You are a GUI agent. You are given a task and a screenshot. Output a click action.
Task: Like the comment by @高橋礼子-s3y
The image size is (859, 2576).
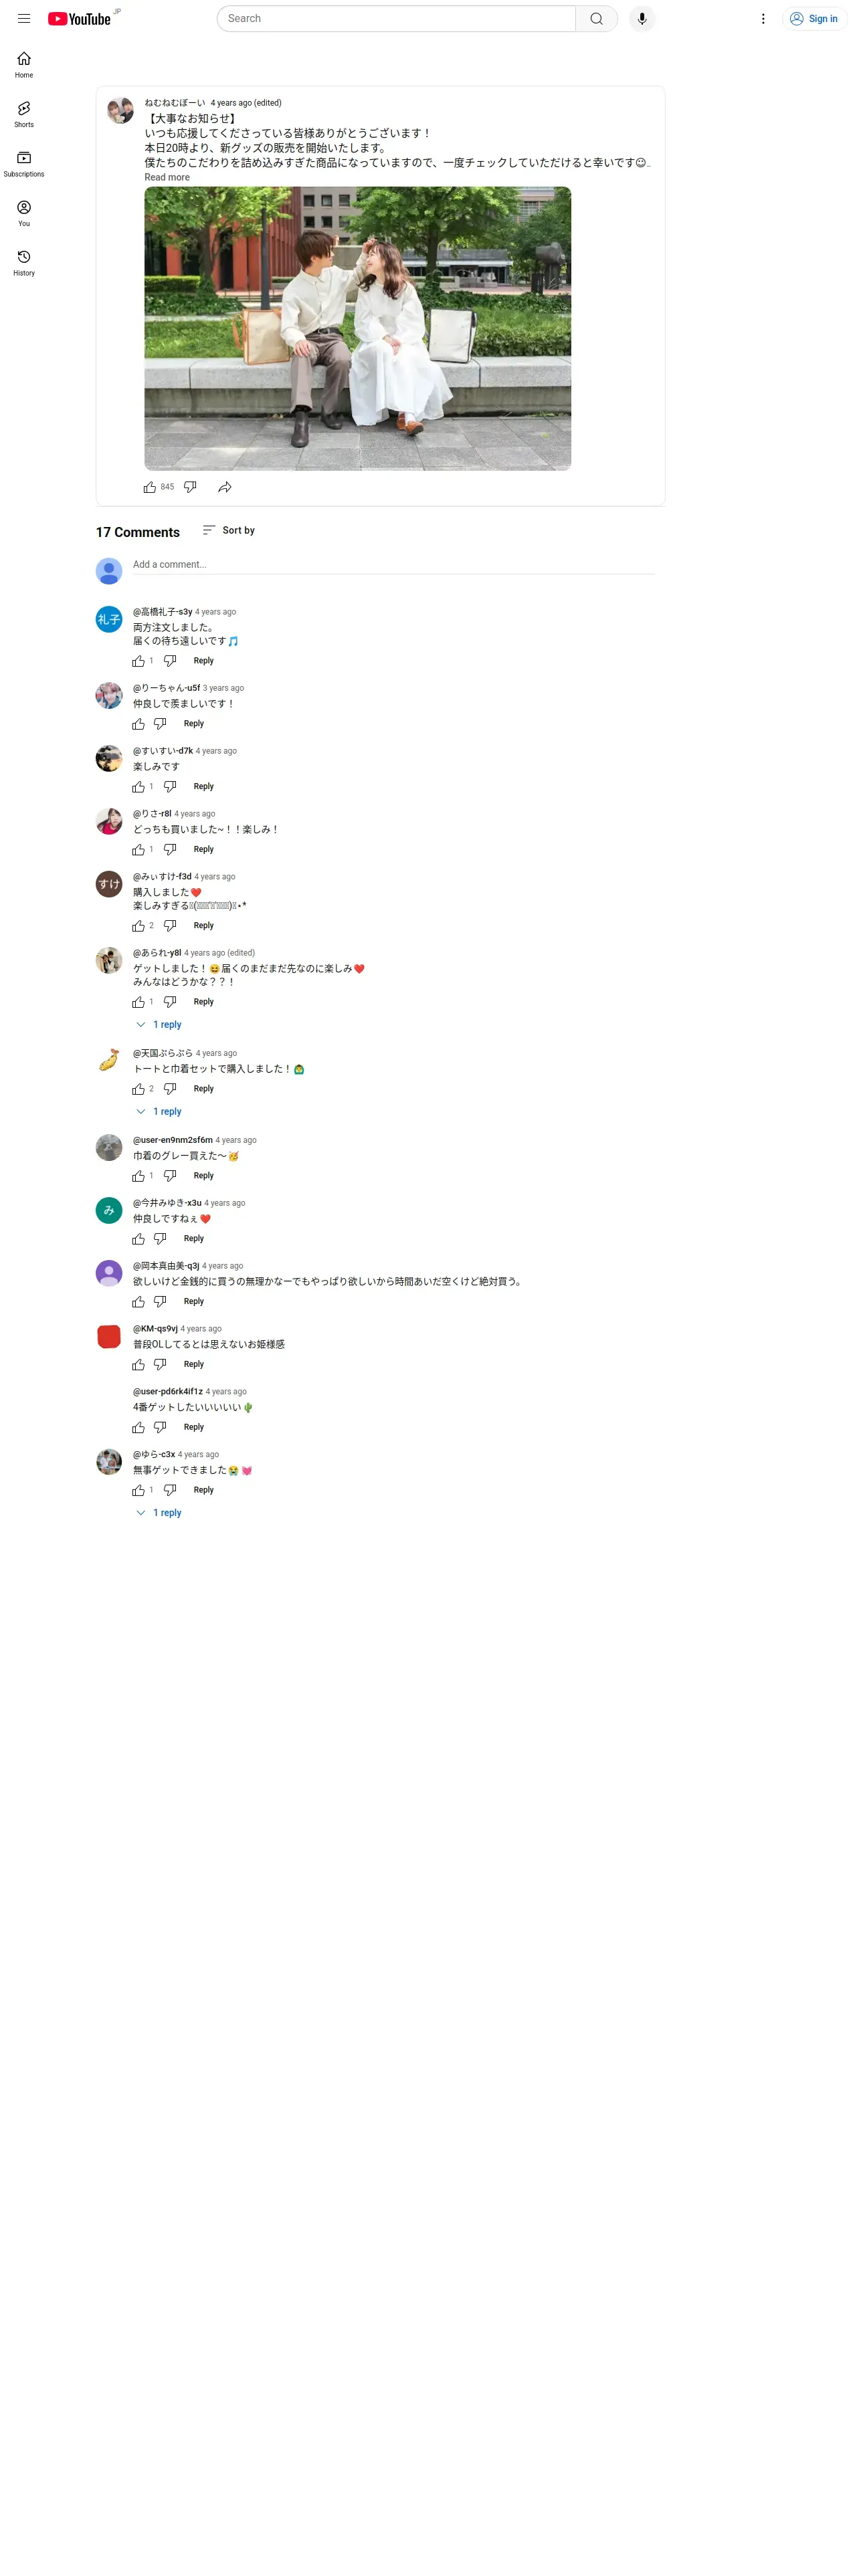click(x=139, y=661)
